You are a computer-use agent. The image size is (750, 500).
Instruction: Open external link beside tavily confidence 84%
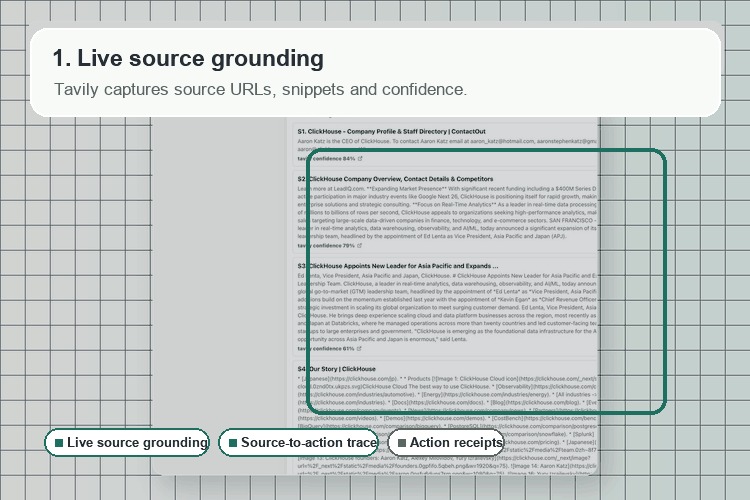360,158
